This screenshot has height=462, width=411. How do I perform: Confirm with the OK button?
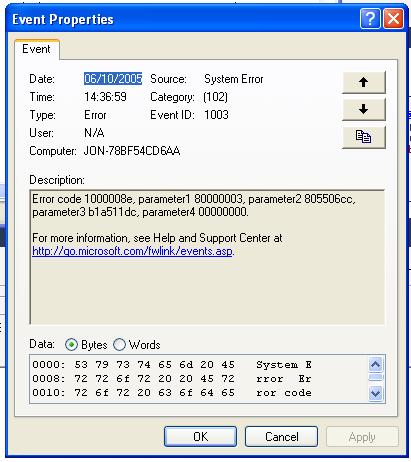200,436
